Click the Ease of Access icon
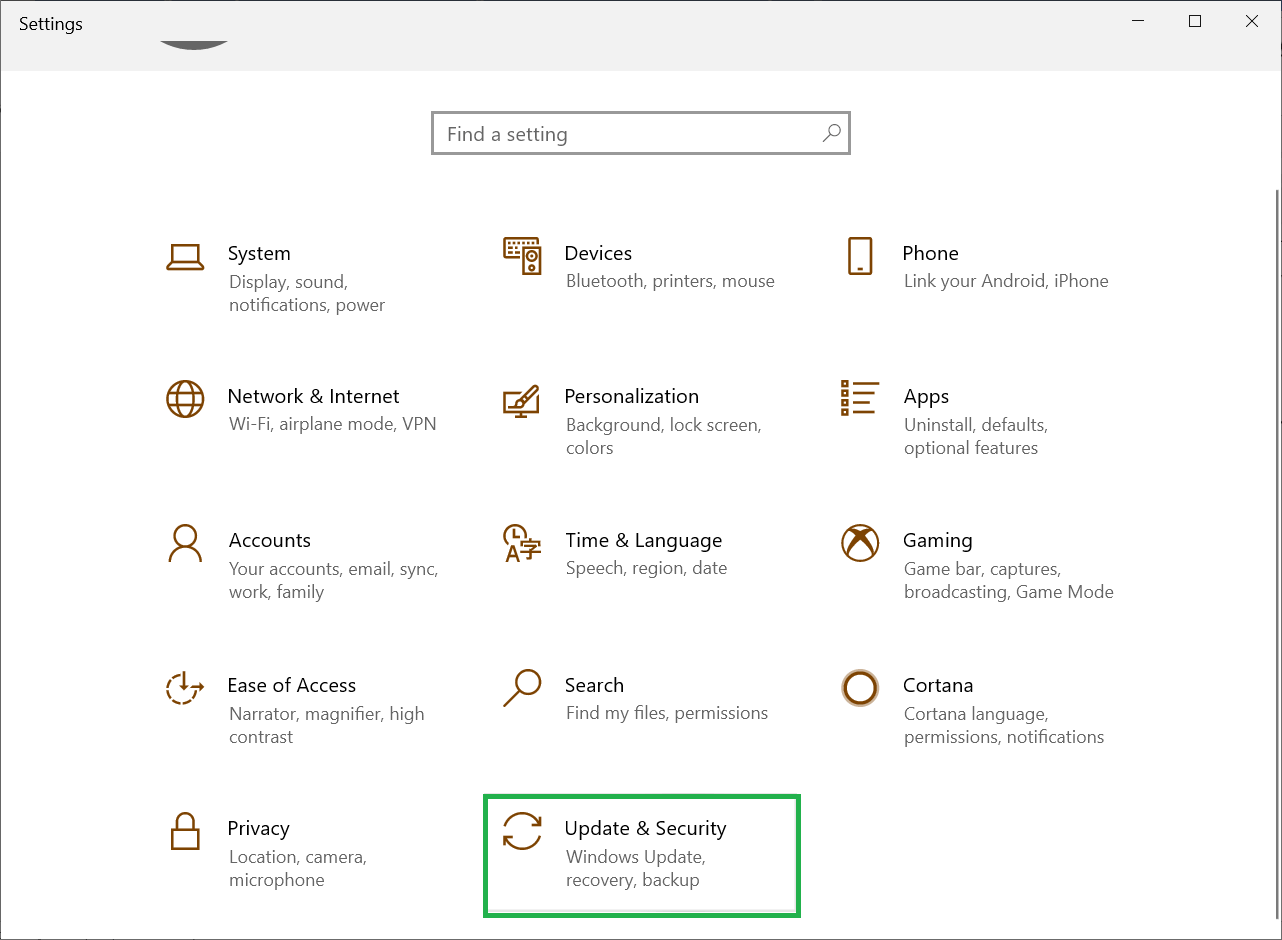Screen dimensions: 1282x940 pyautogui.click(x=184, y=688)
